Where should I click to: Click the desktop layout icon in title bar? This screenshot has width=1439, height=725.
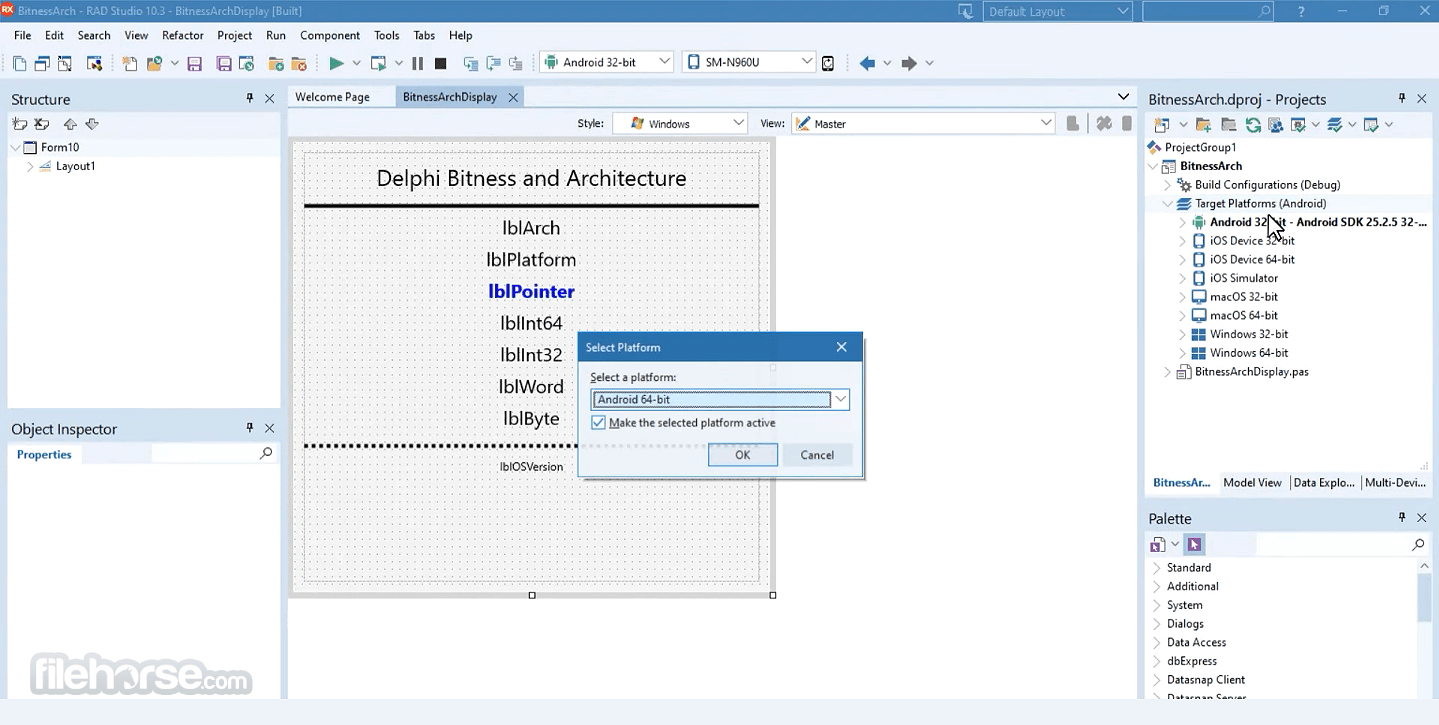[965, 12]
